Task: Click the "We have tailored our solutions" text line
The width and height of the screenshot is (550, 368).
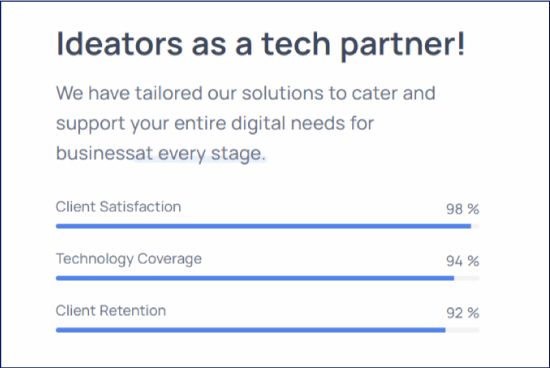Action: [246, 93]
